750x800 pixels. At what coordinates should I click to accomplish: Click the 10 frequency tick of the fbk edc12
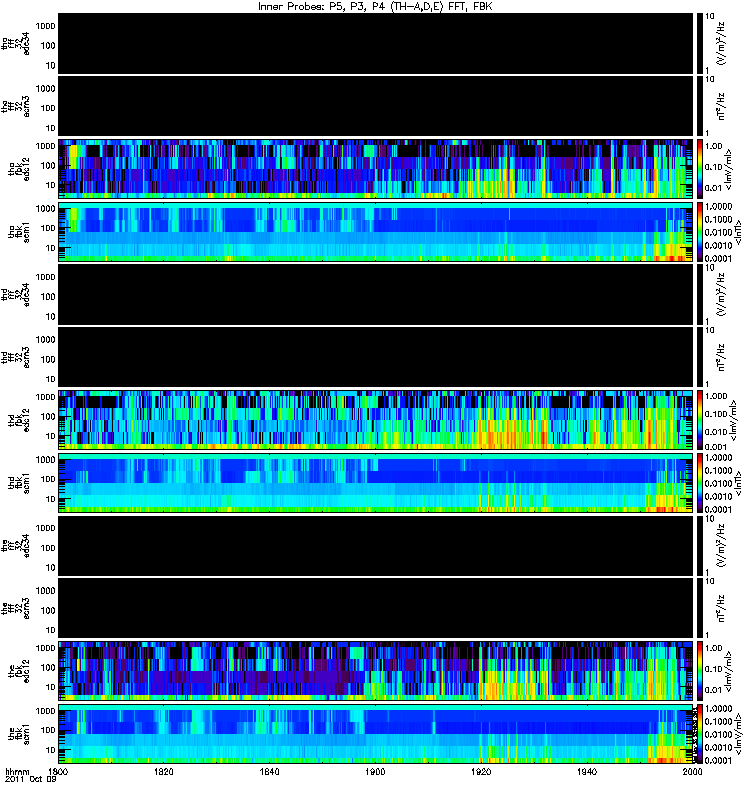click(50, 687)
